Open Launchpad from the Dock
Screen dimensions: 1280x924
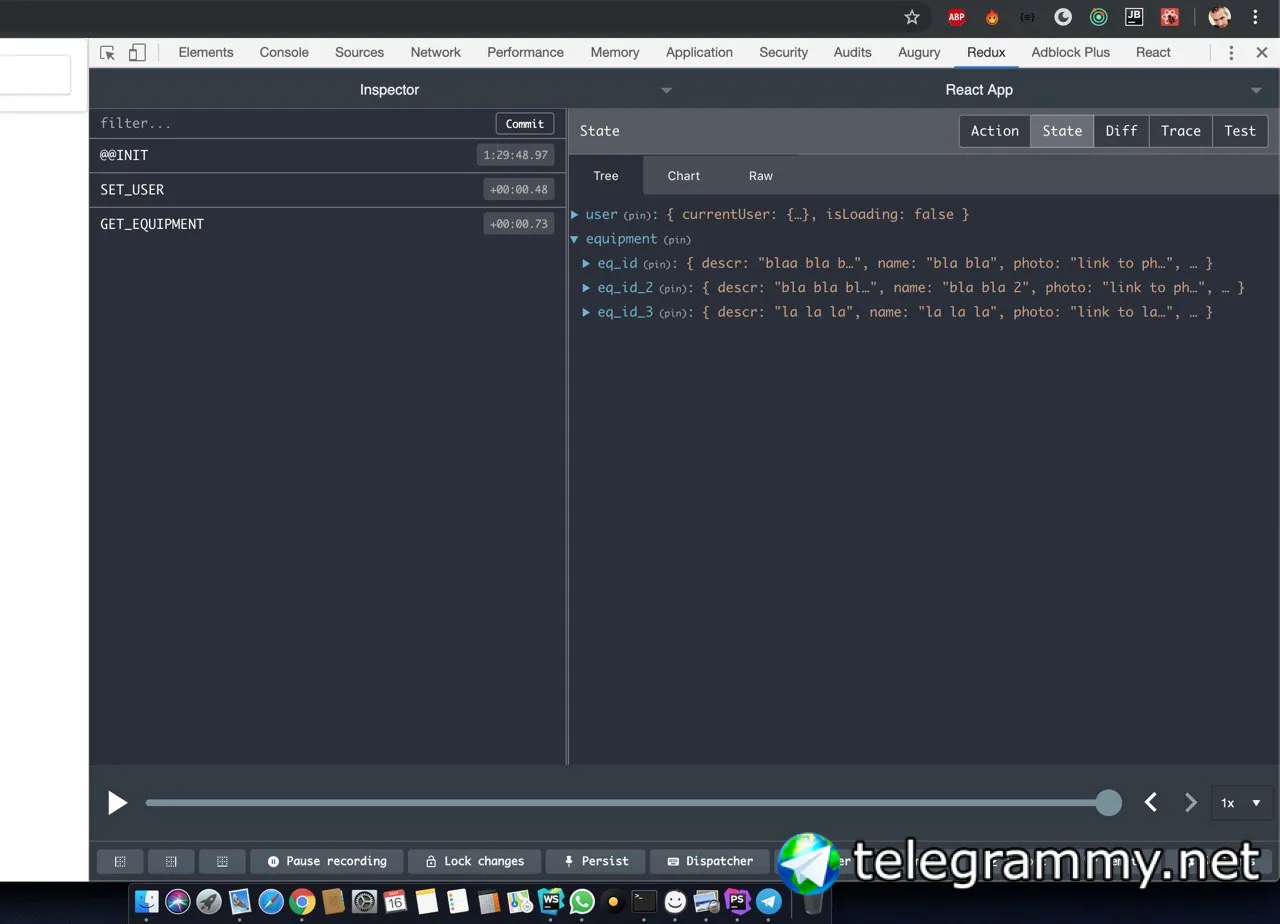[x=209, y=901]
